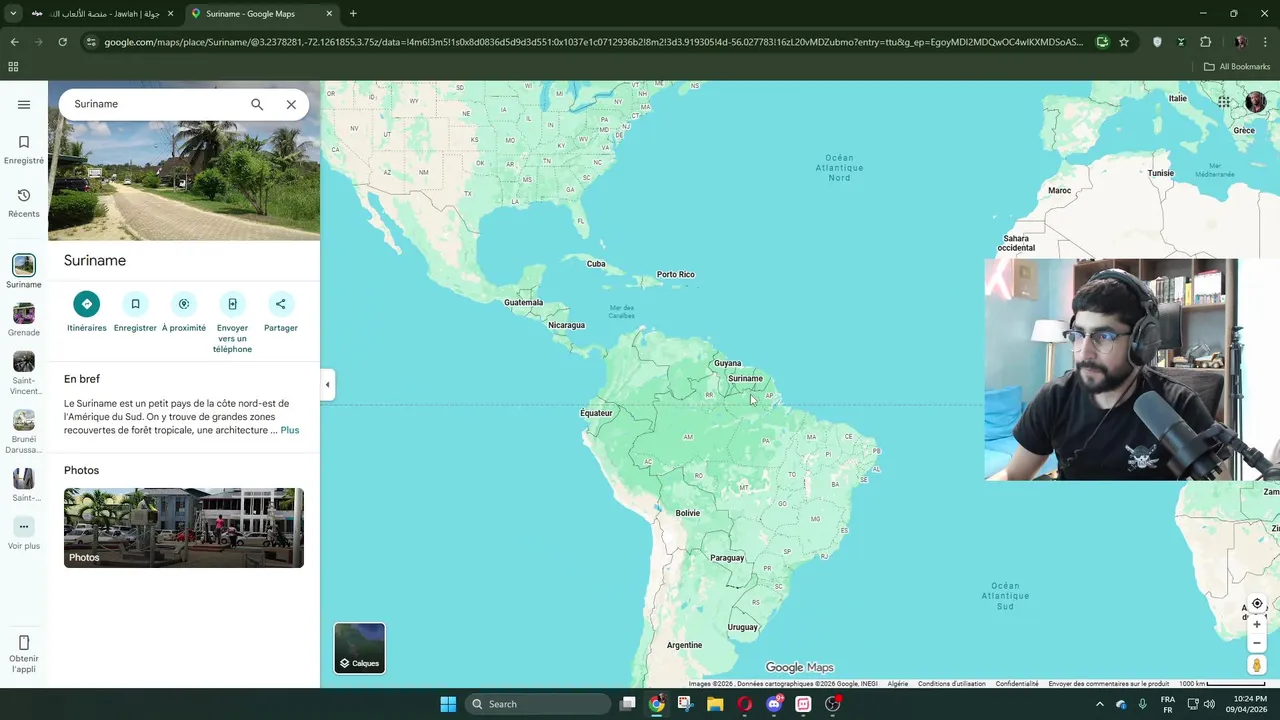Open the All Bookmarks folder

click(x=1237, y=67)
